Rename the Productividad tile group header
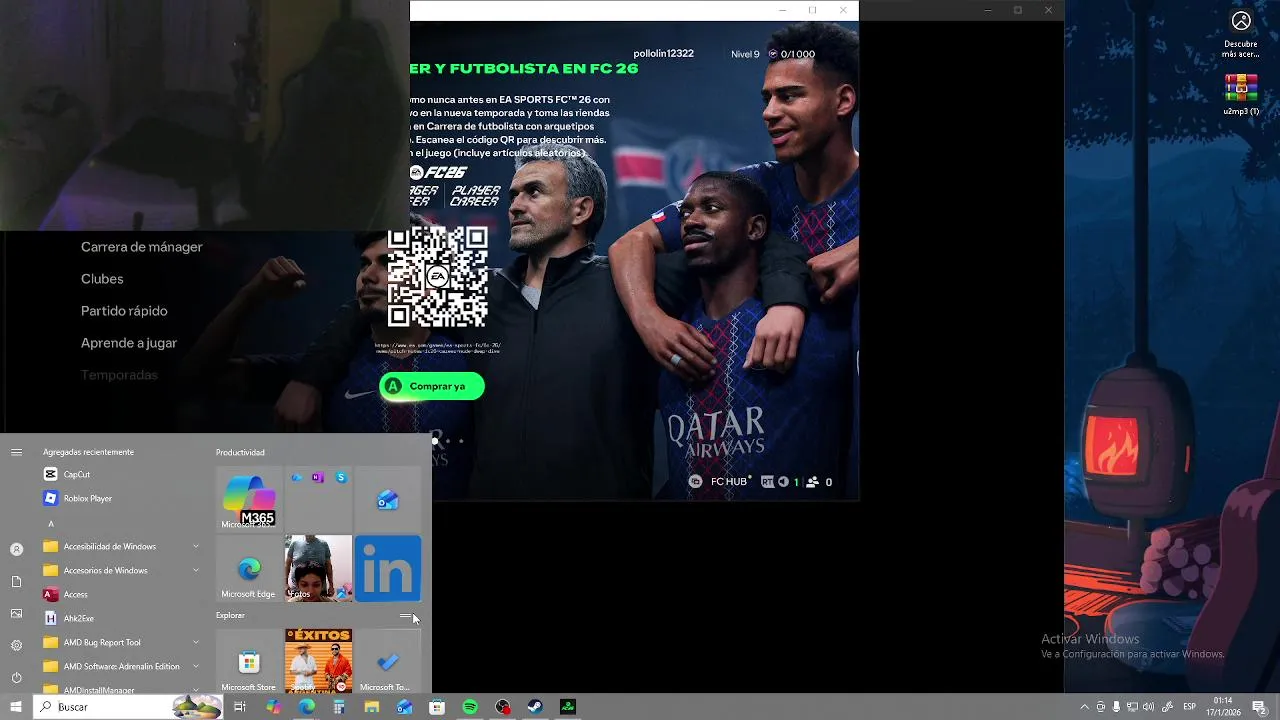 tap(240, 452)
